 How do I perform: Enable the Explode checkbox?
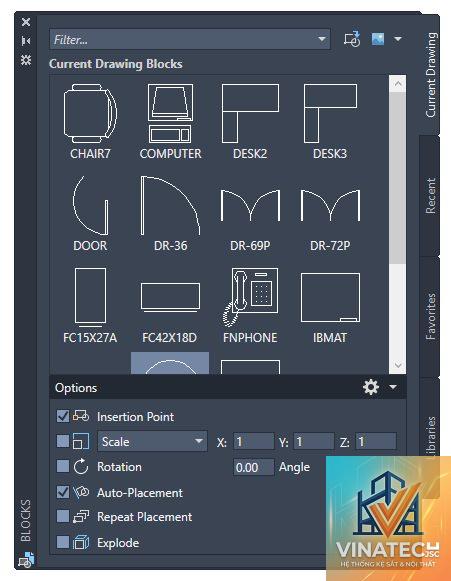click(x=63, y=542)
